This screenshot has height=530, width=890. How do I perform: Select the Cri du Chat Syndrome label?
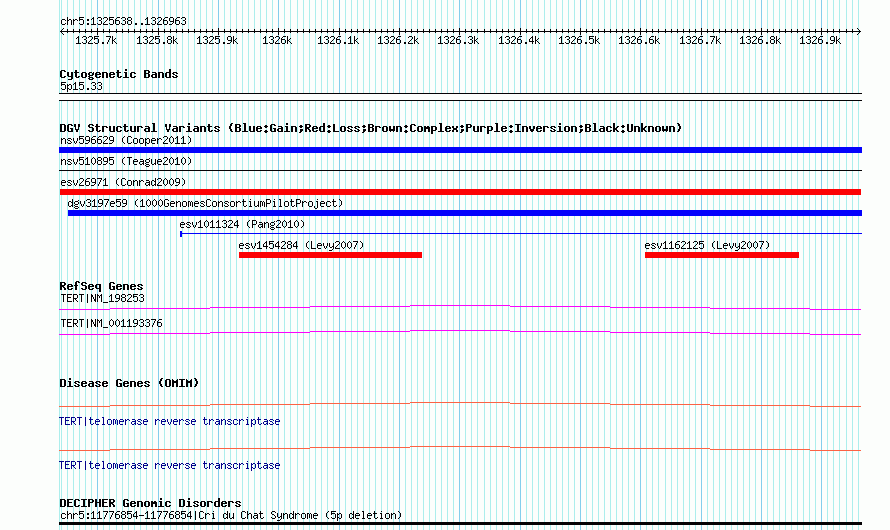point(231,515)
